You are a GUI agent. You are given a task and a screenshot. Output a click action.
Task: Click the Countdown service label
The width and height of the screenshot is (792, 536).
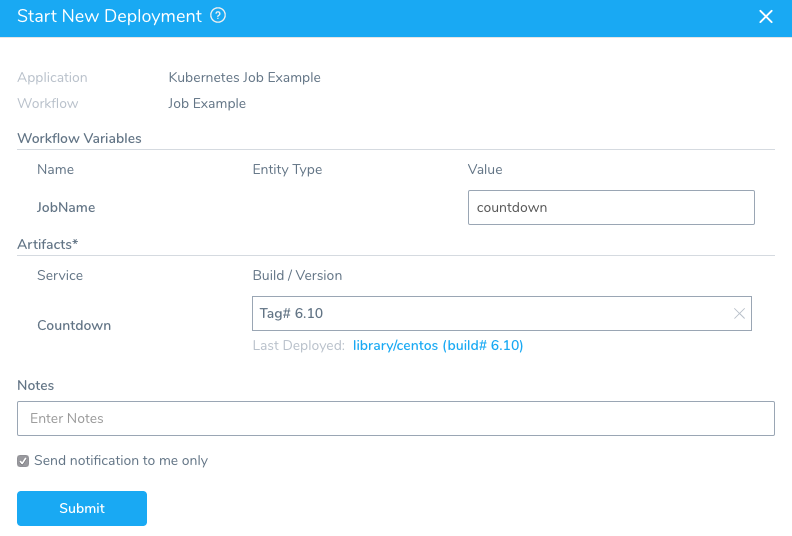[74, 325]
